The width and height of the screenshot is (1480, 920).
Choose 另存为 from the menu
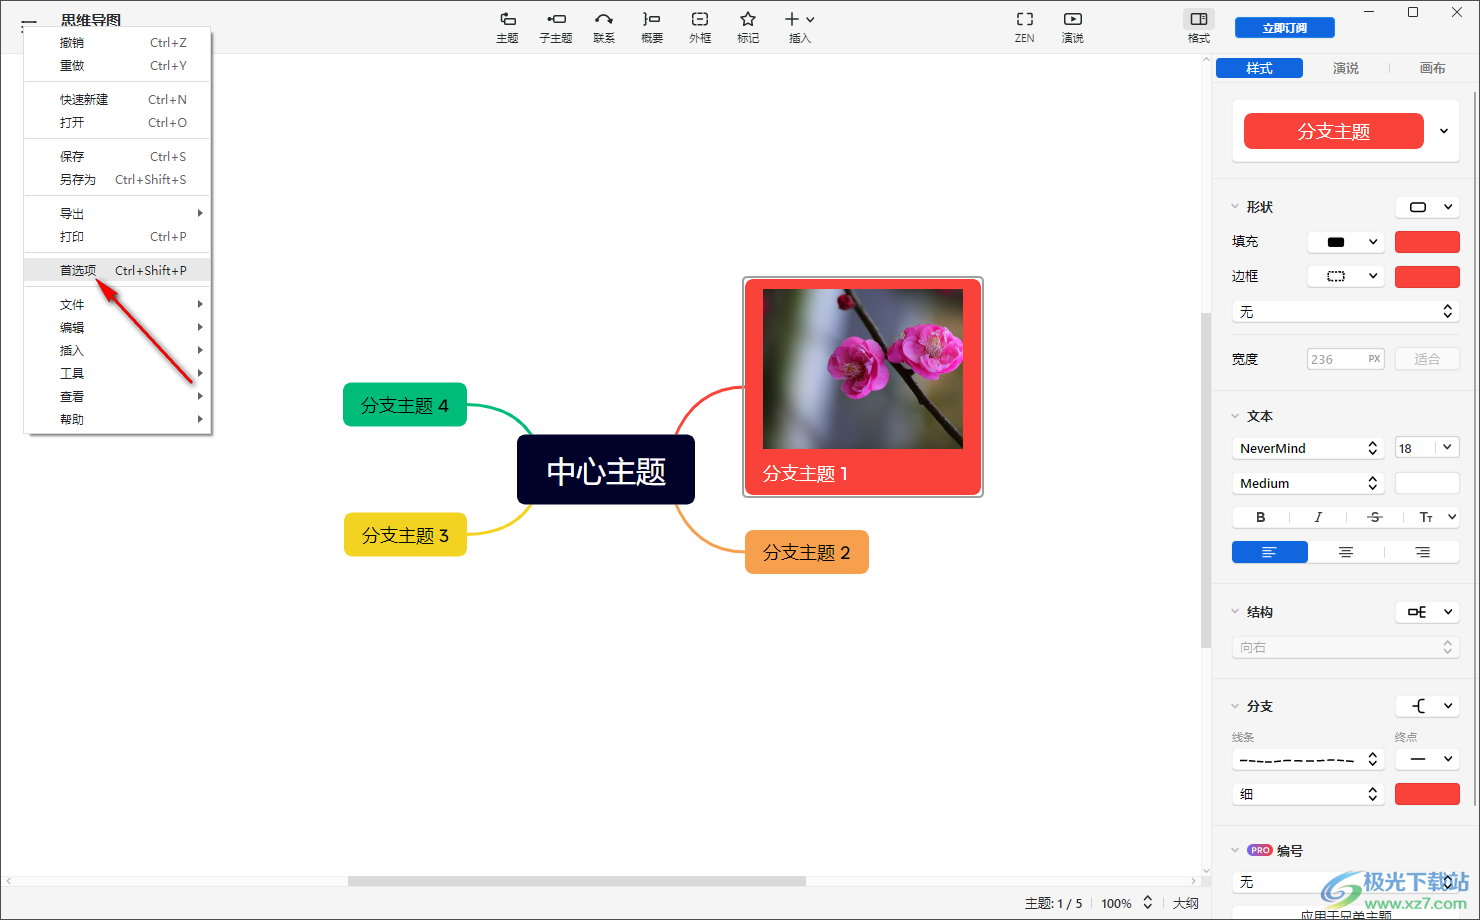[x=117, y=180]
